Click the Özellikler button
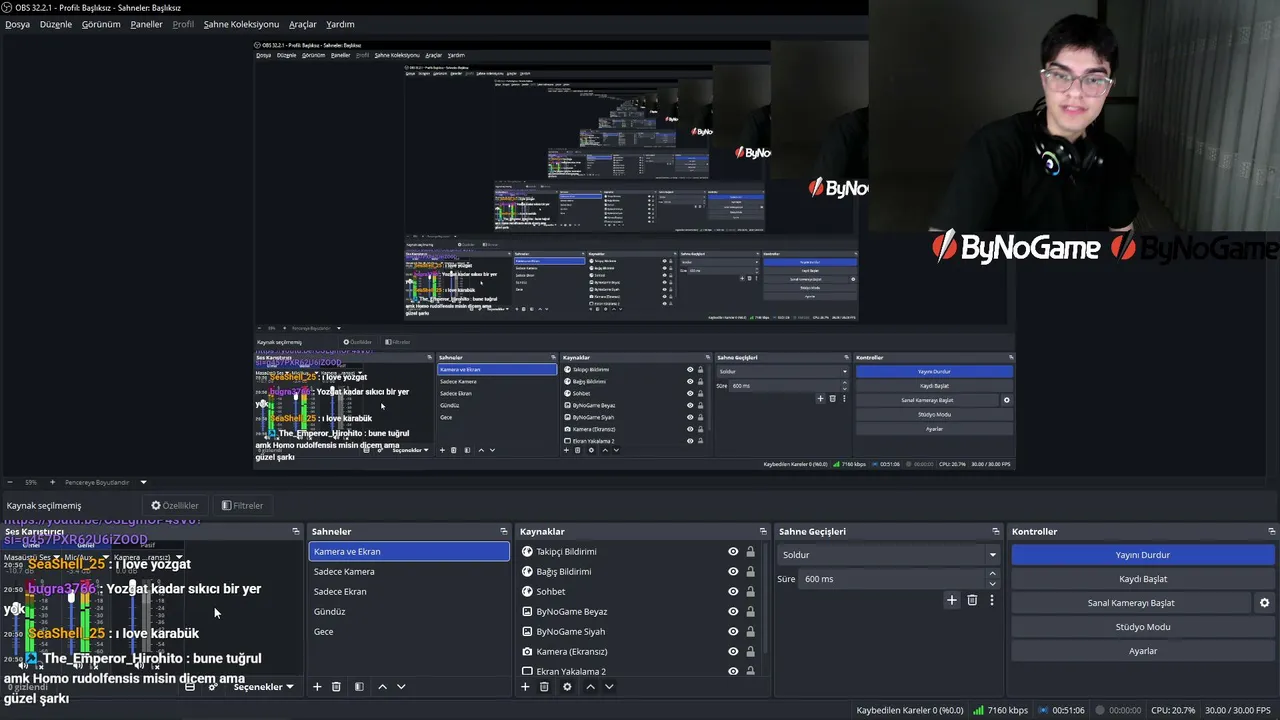The height and width of the screenshot is (720, 1280). [x=175, y=505]
